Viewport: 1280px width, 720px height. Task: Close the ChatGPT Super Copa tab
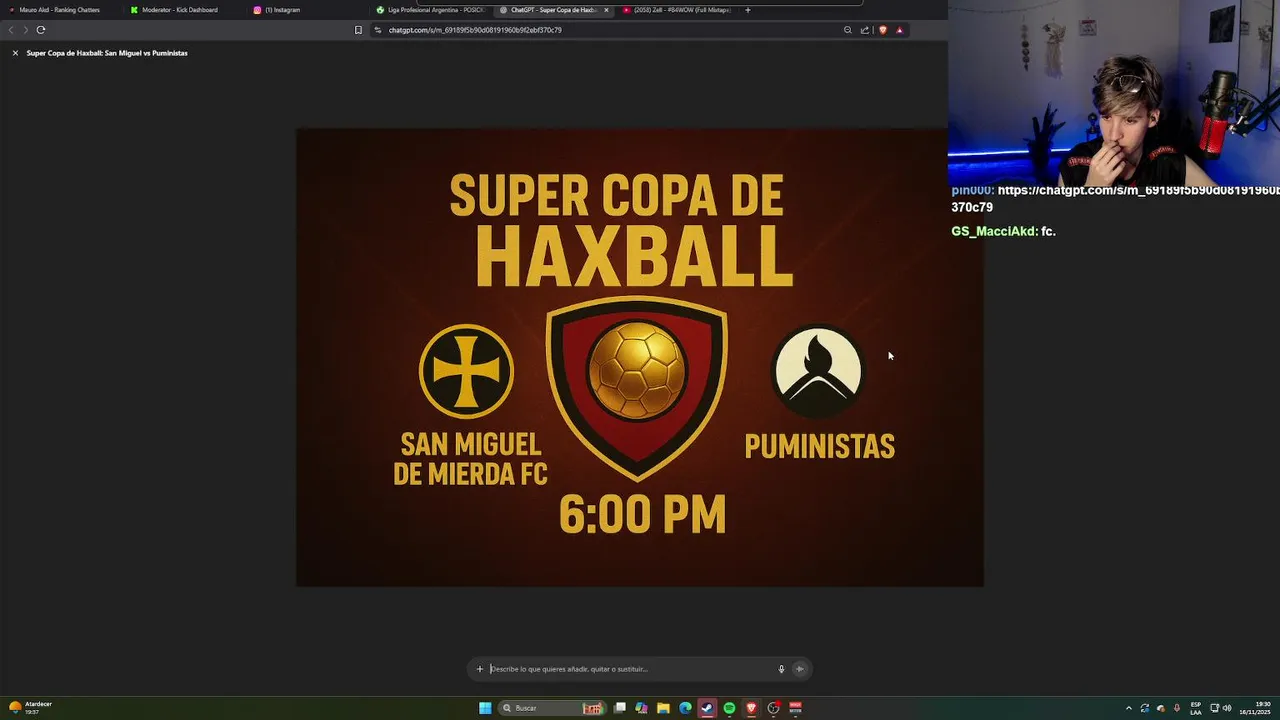tap(606, 10)
